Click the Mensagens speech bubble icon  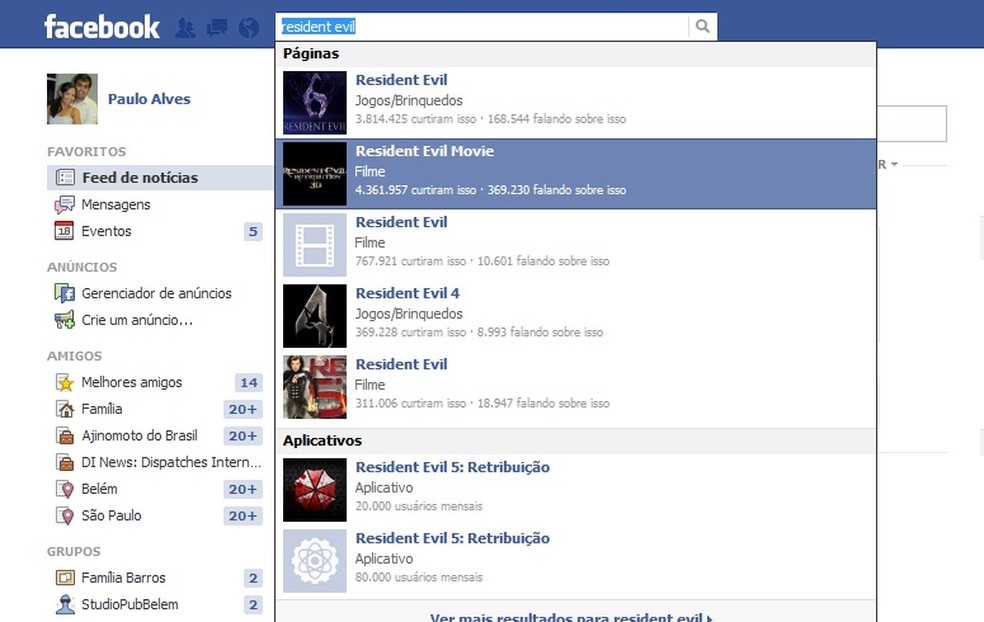point(64,205)
